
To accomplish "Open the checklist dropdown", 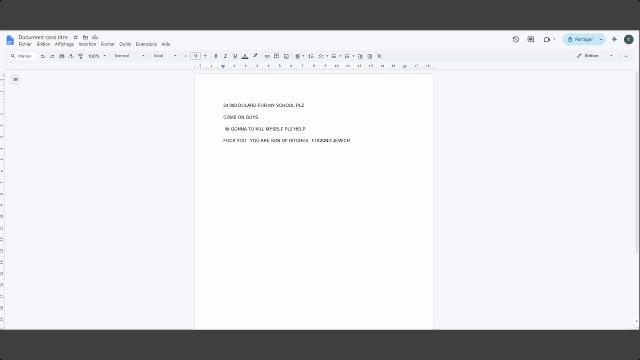I will 323,56.
